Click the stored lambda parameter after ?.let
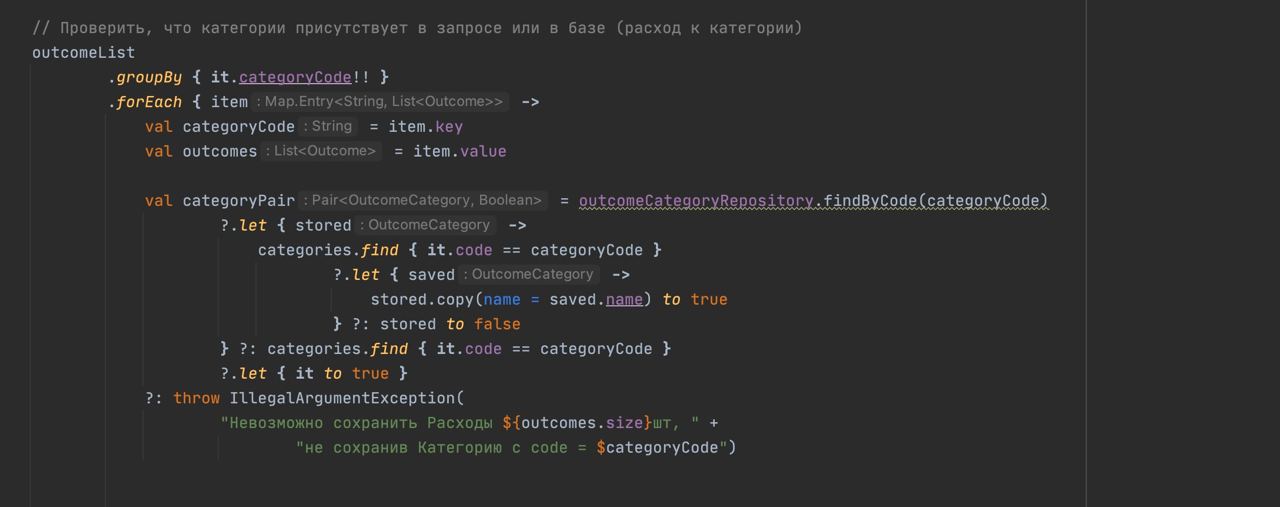This screenshot has height=507, width=1280. [x=323, y=225]
